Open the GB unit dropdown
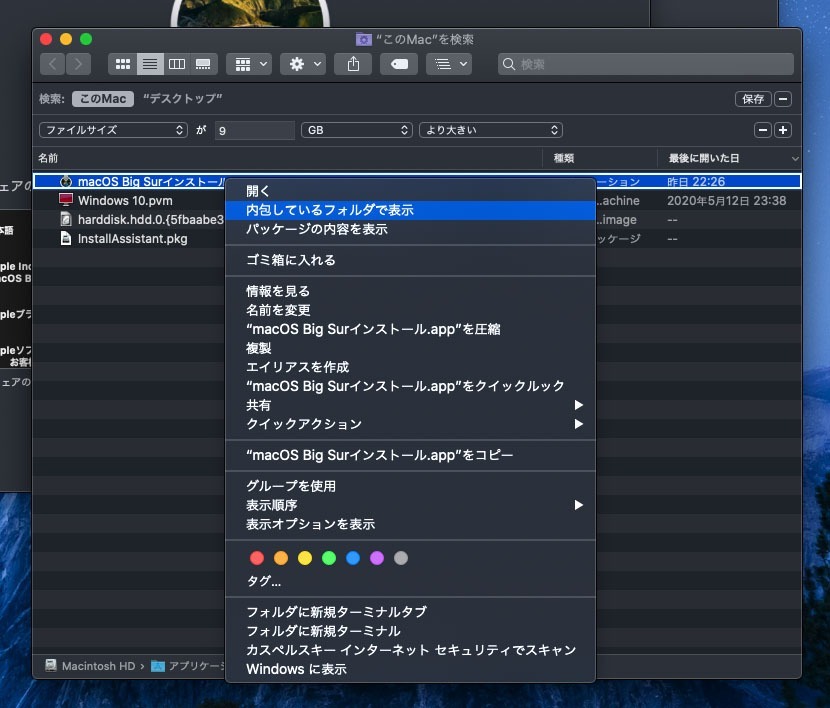 [357, 130]
